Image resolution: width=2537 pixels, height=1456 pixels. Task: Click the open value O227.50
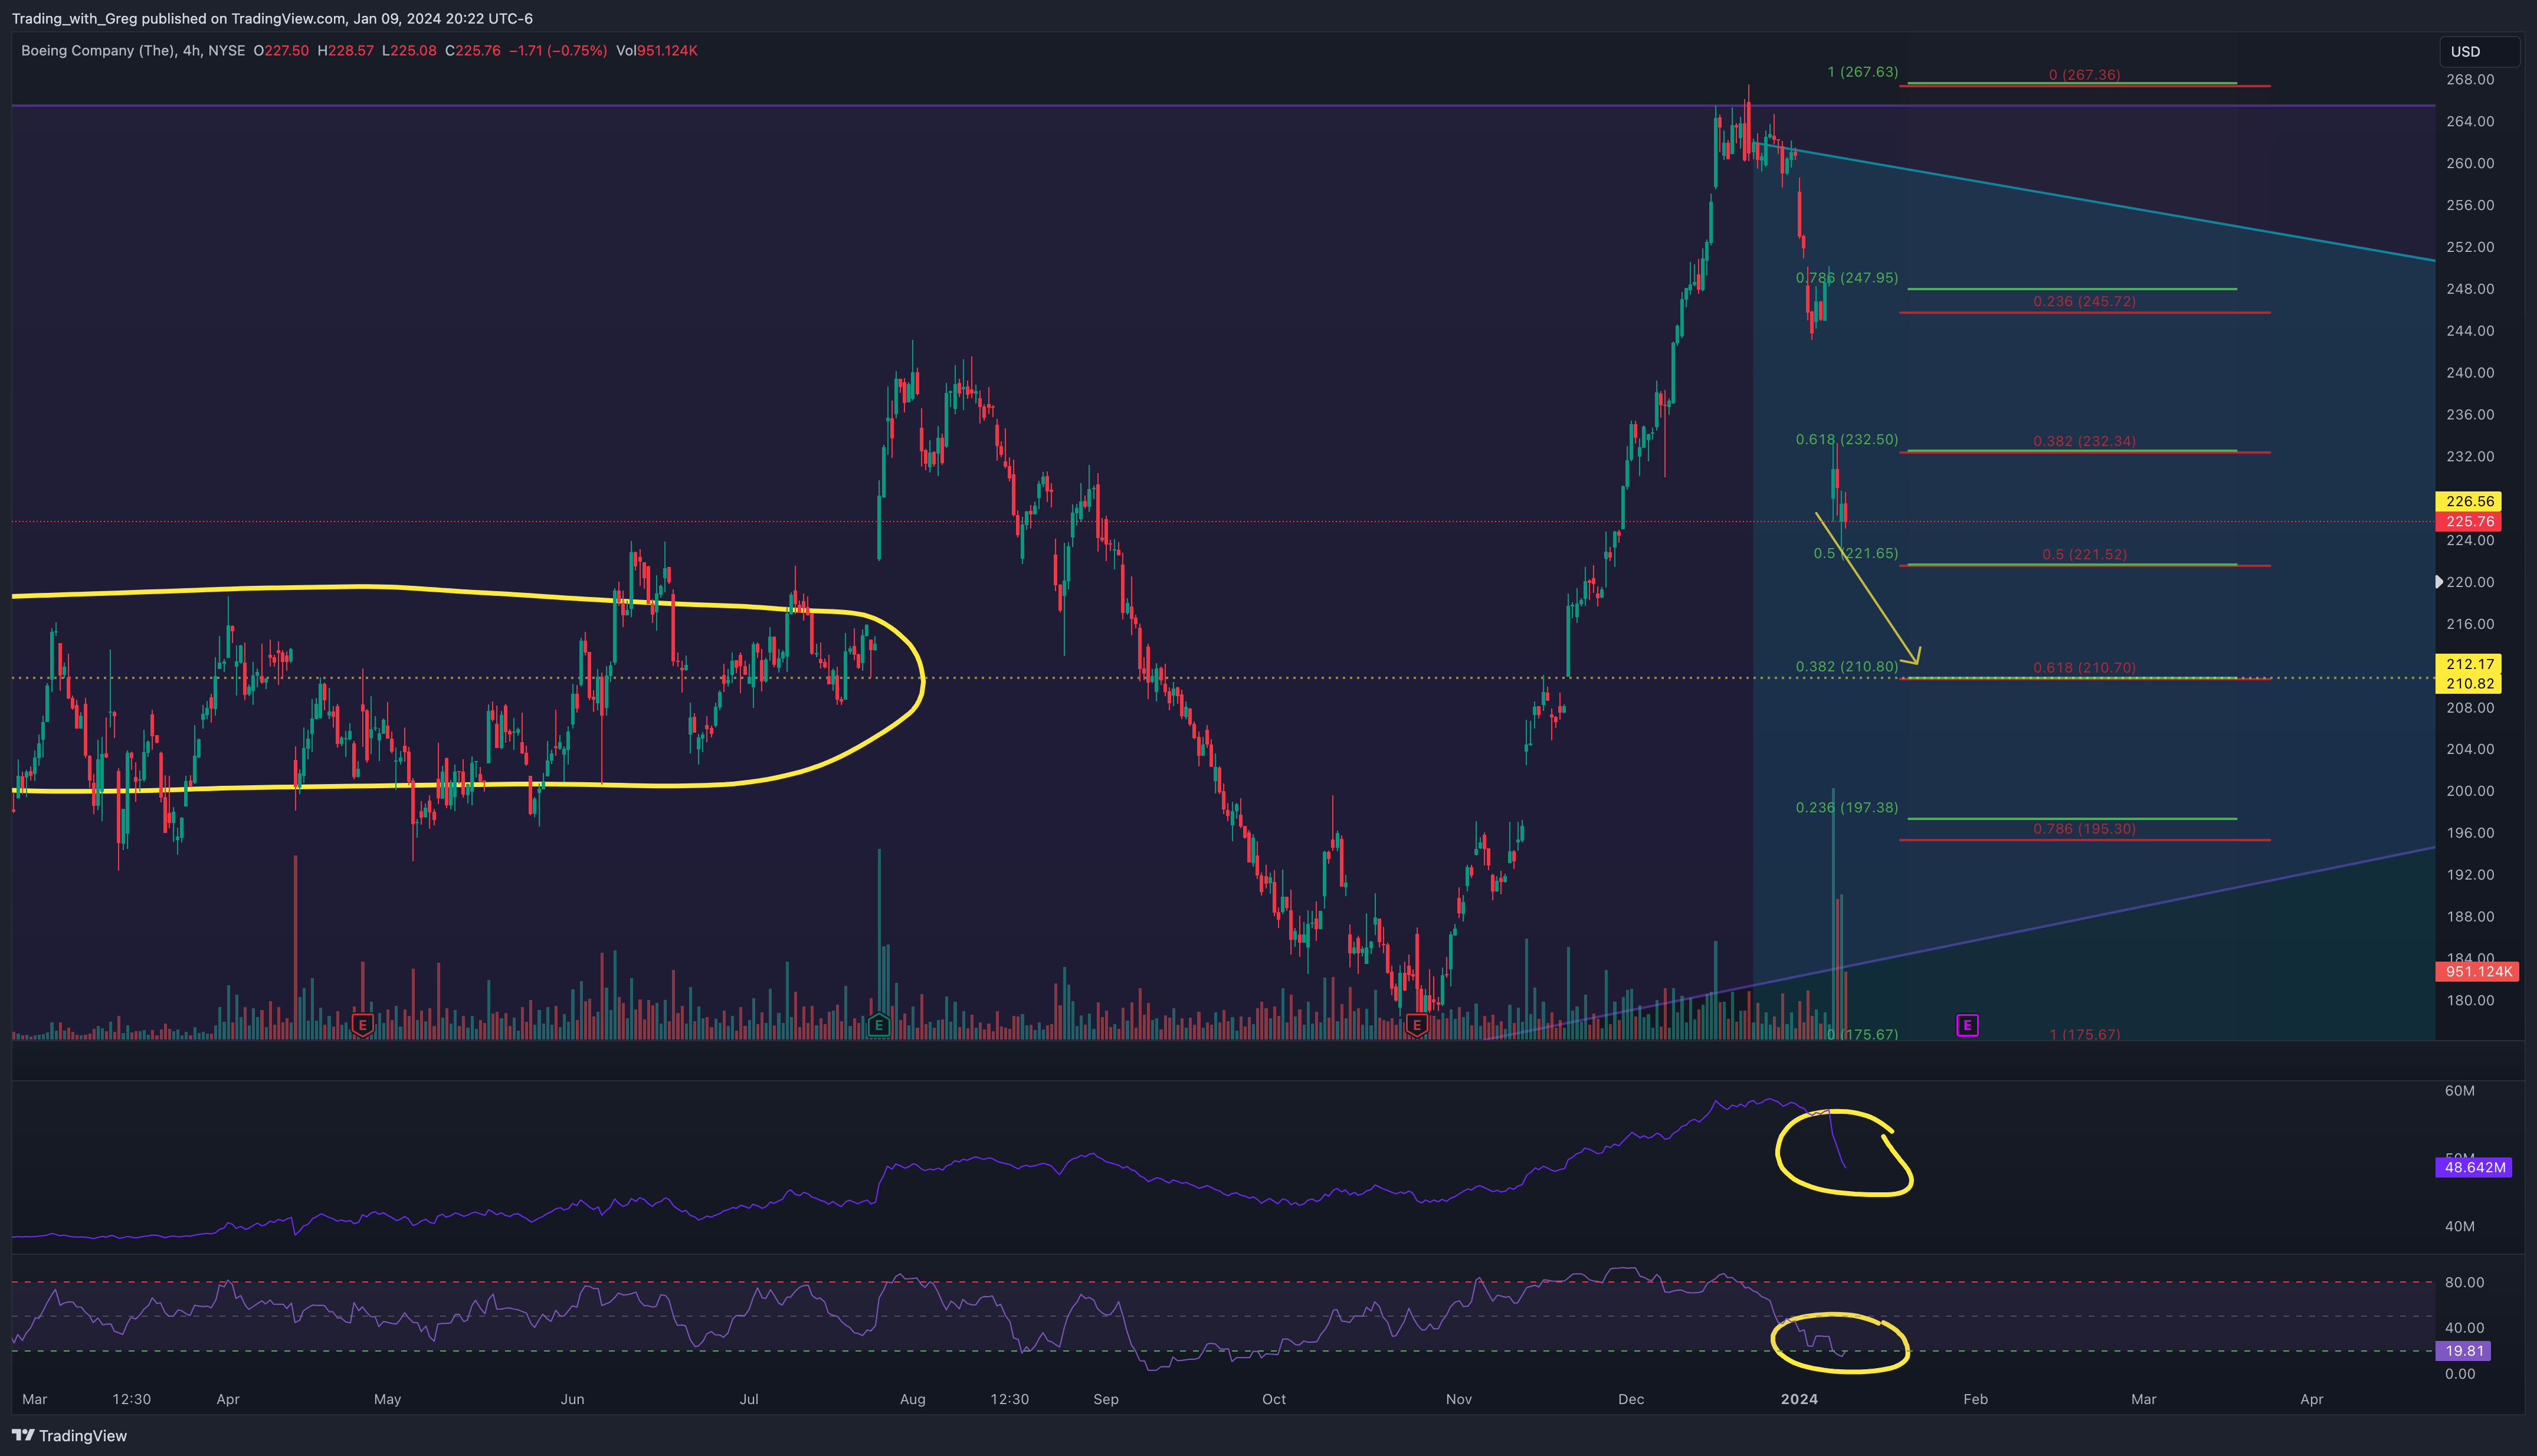(281, 51)
